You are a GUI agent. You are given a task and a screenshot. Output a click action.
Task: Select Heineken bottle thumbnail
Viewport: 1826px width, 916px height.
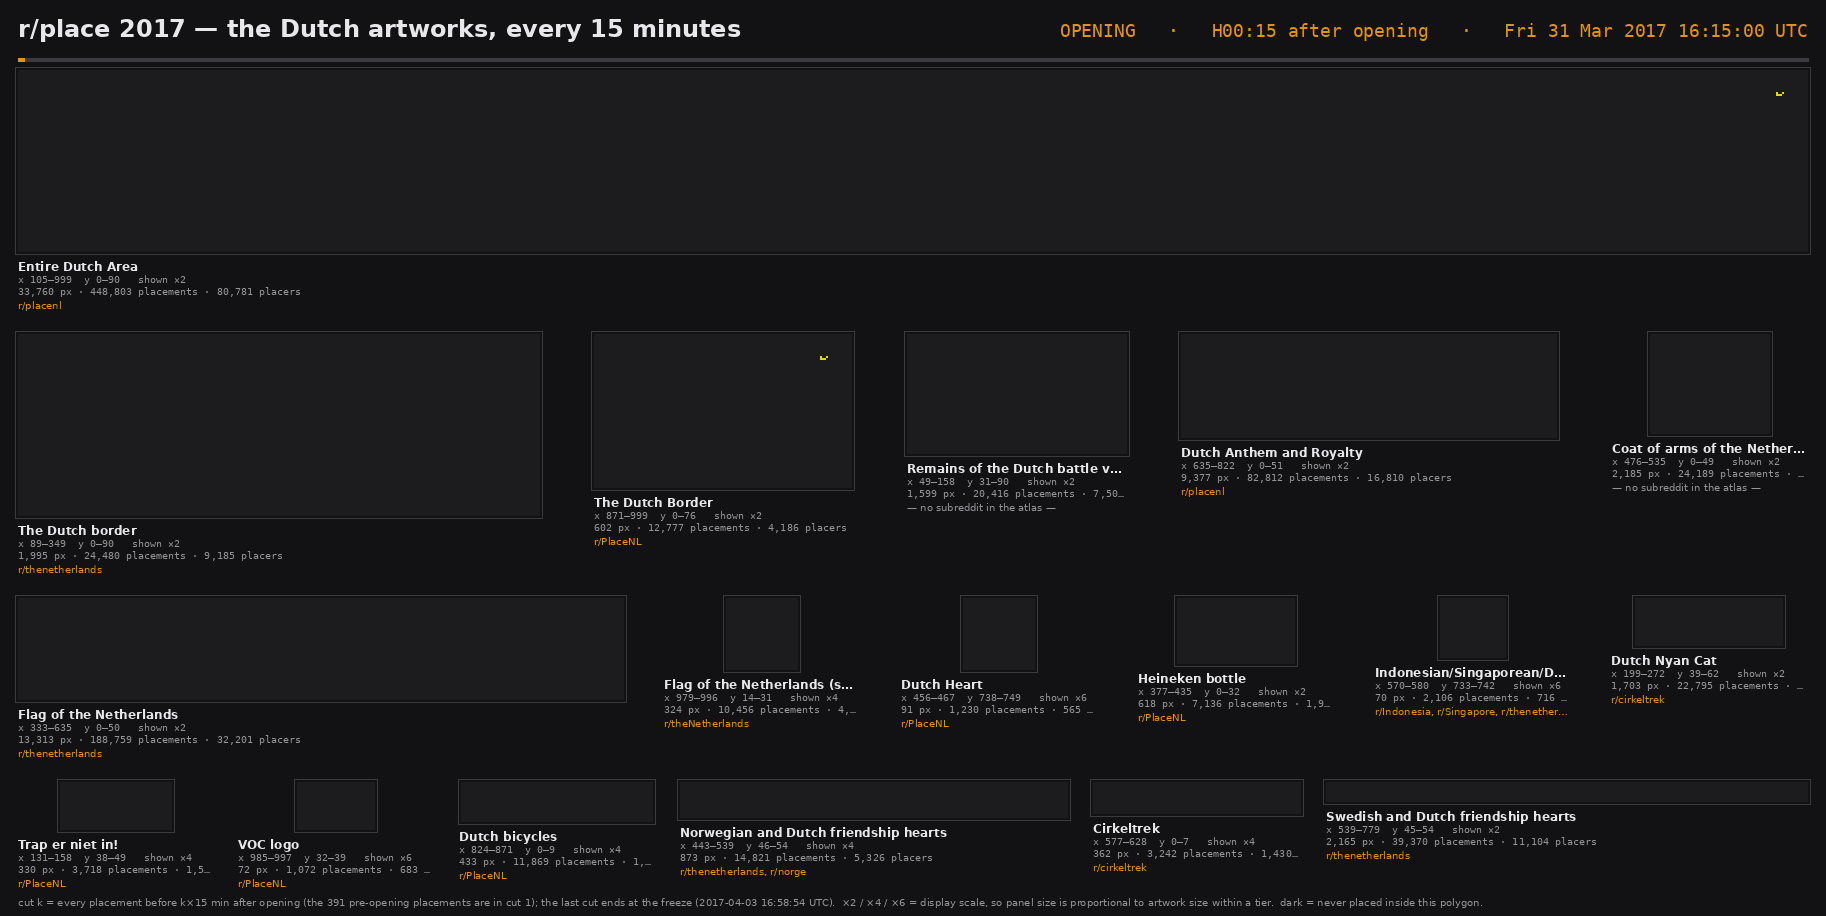[1236, 631]
